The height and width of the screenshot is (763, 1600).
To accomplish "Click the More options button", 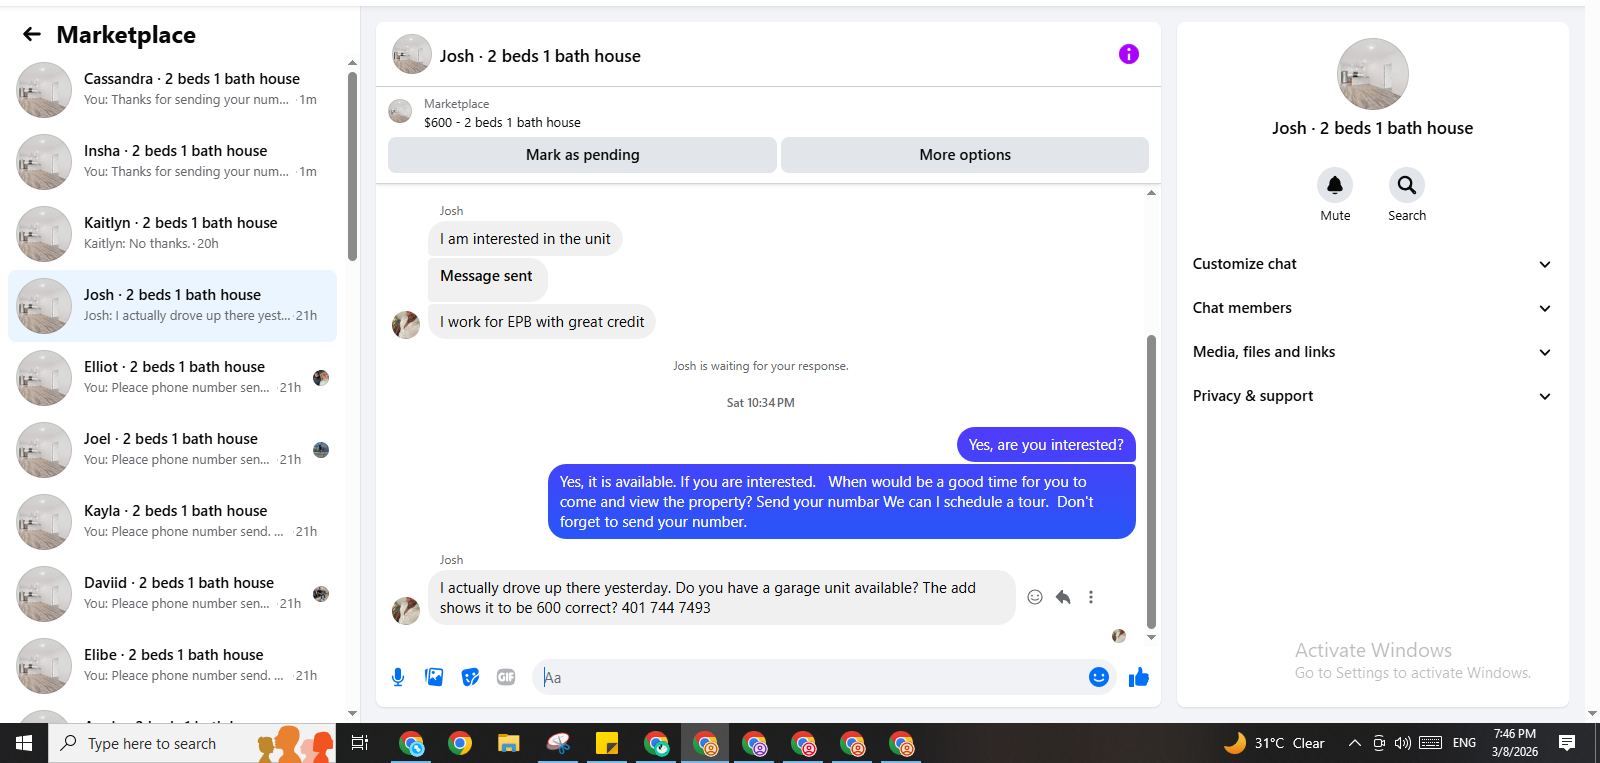I will (x=965, y=155).
